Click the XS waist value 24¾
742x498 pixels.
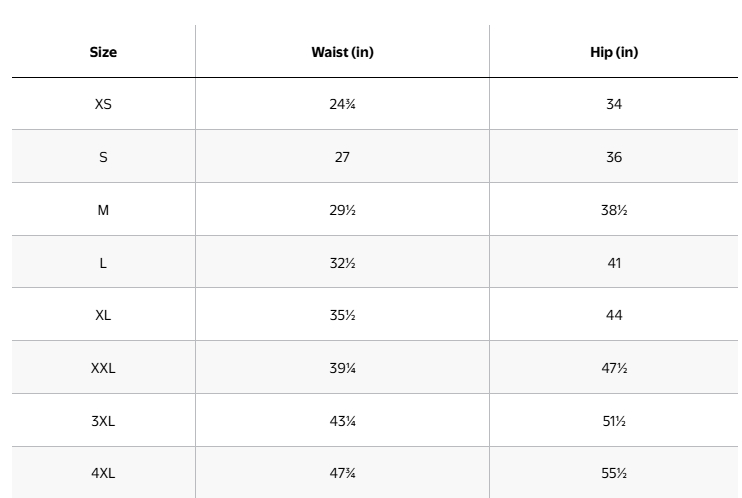tap(342, 104)
